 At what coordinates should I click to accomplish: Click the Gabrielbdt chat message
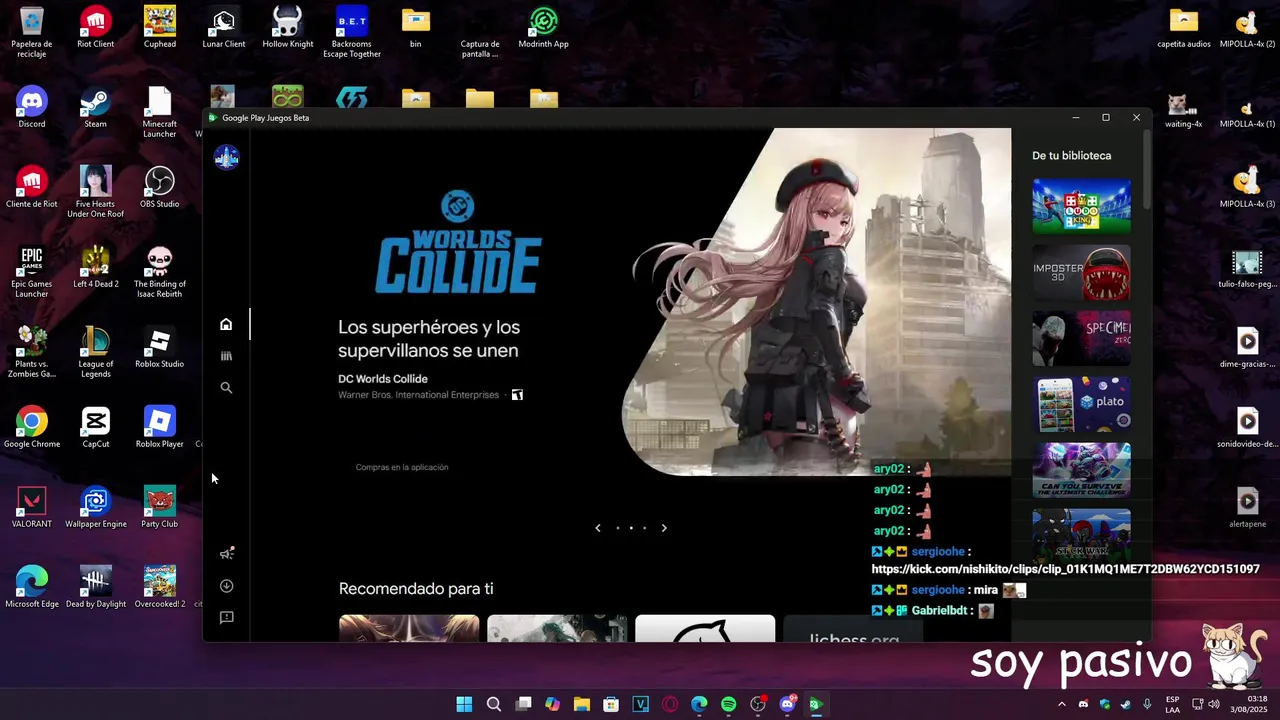tap(933, 611)
